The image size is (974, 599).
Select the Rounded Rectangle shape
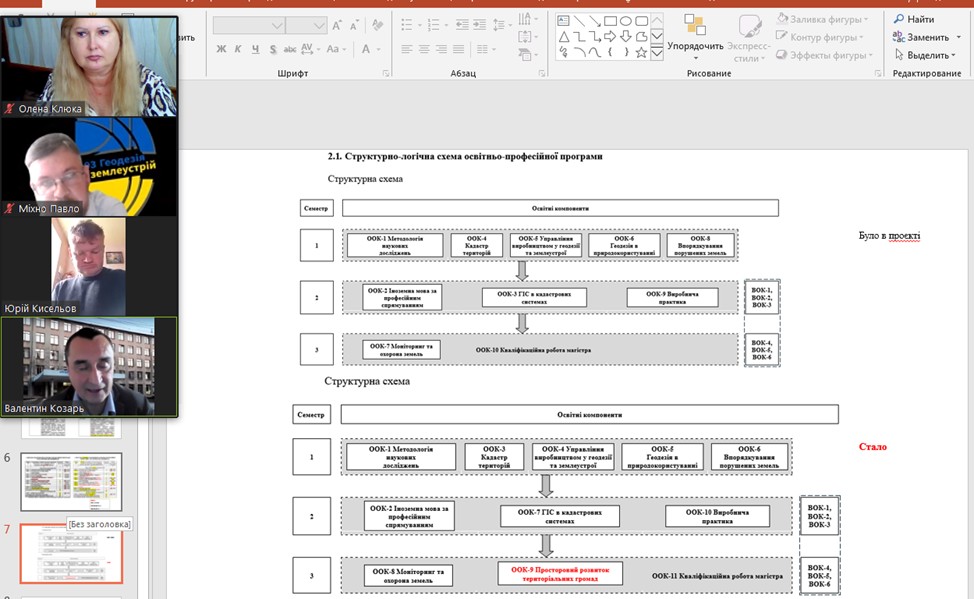pyautogui.click(x=641, y=21)
